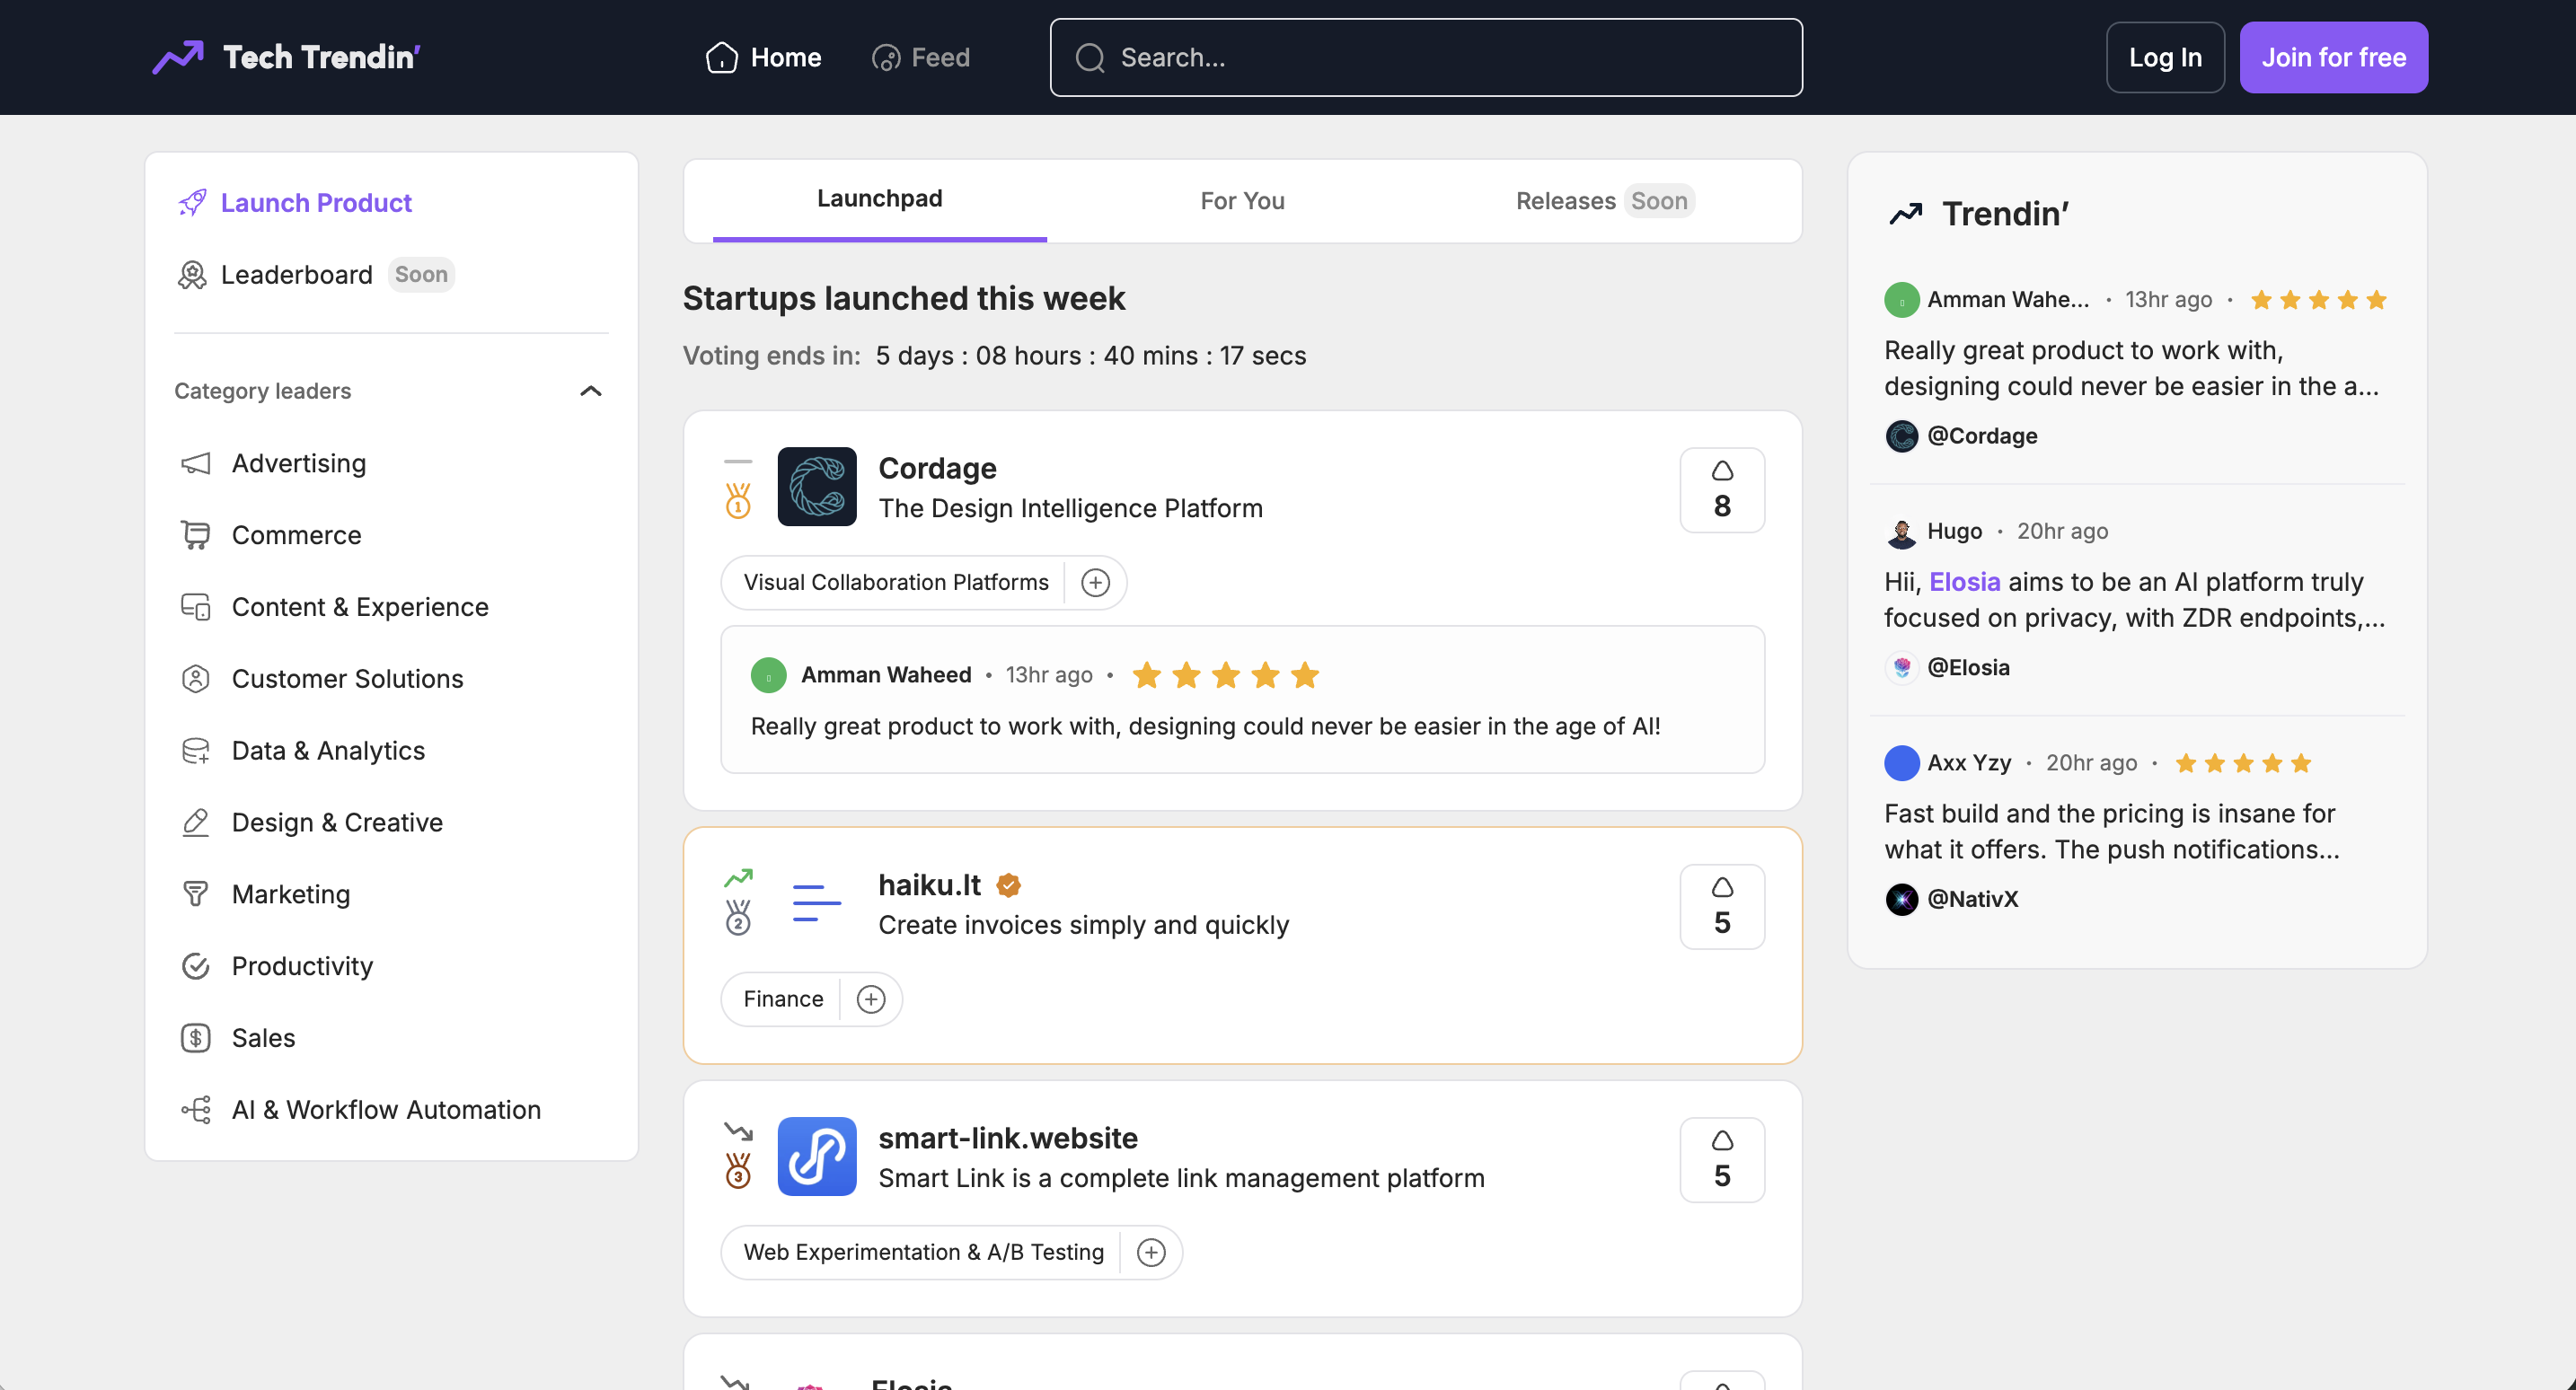Click Amman Waheed reviewer name in Cordage card
This screenshot has height=1390, width=2576.
[x=885, y=676]
